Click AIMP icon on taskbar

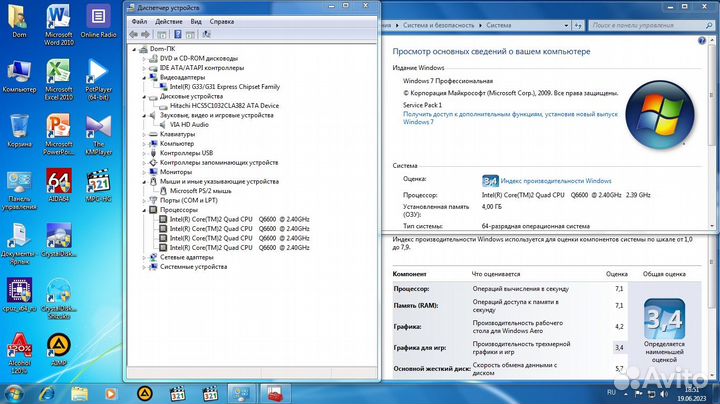click(x=145, y=393)
